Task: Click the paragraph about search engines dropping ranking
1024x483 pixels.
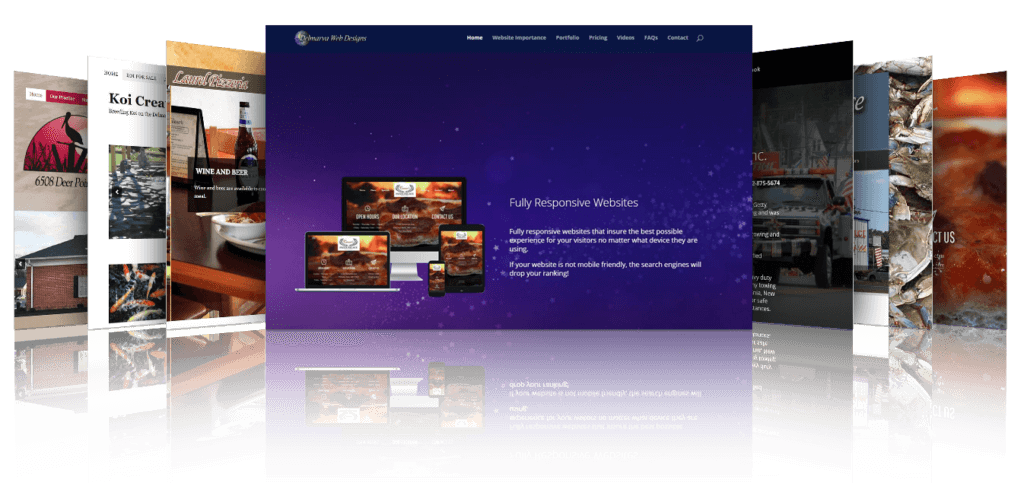Action: coord(605,269)
